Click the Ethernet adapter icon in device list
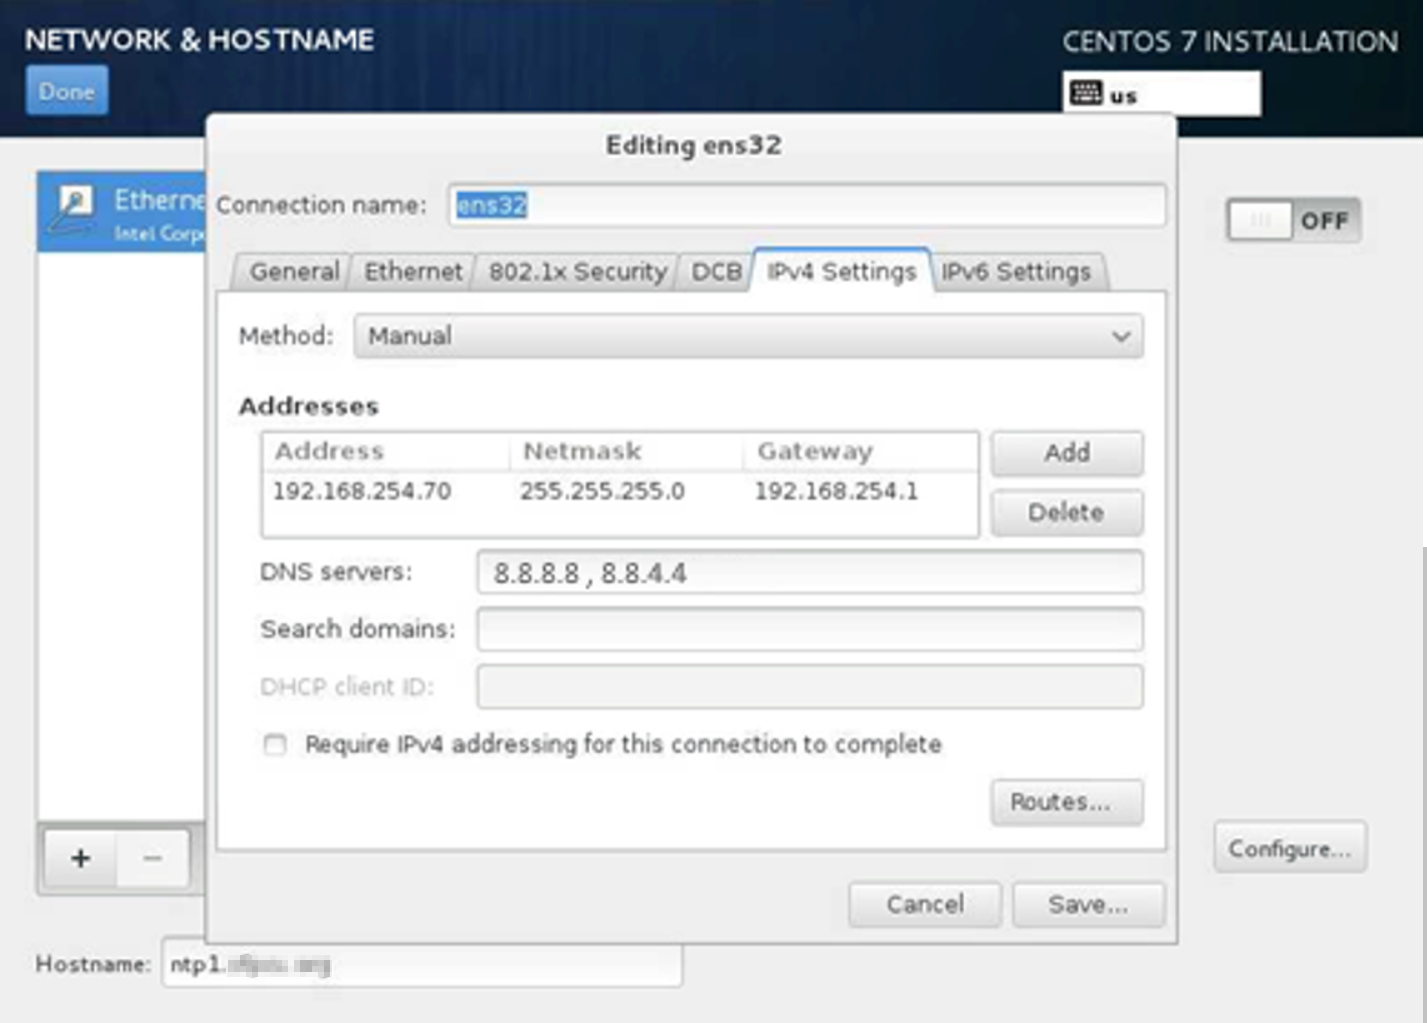Screen dimensions: 1427x1023 (x=74, y=207)
